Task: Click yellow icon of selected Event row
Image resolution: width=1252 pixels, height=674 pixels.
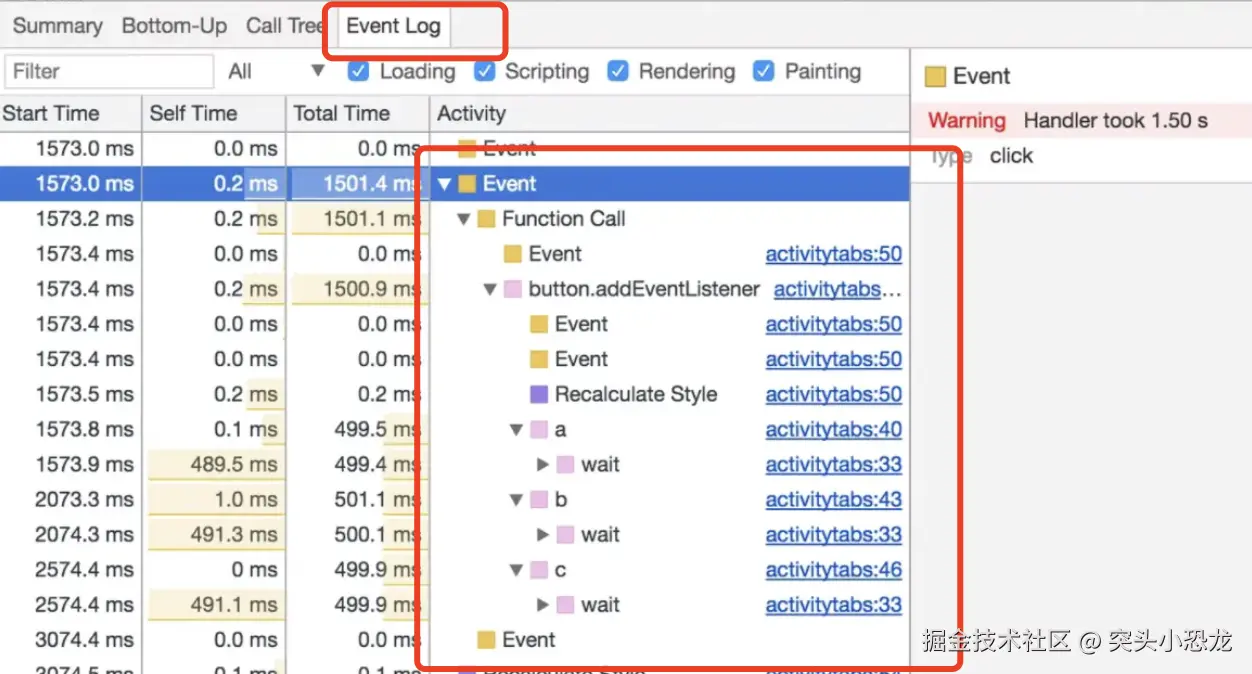Action: 467,184
